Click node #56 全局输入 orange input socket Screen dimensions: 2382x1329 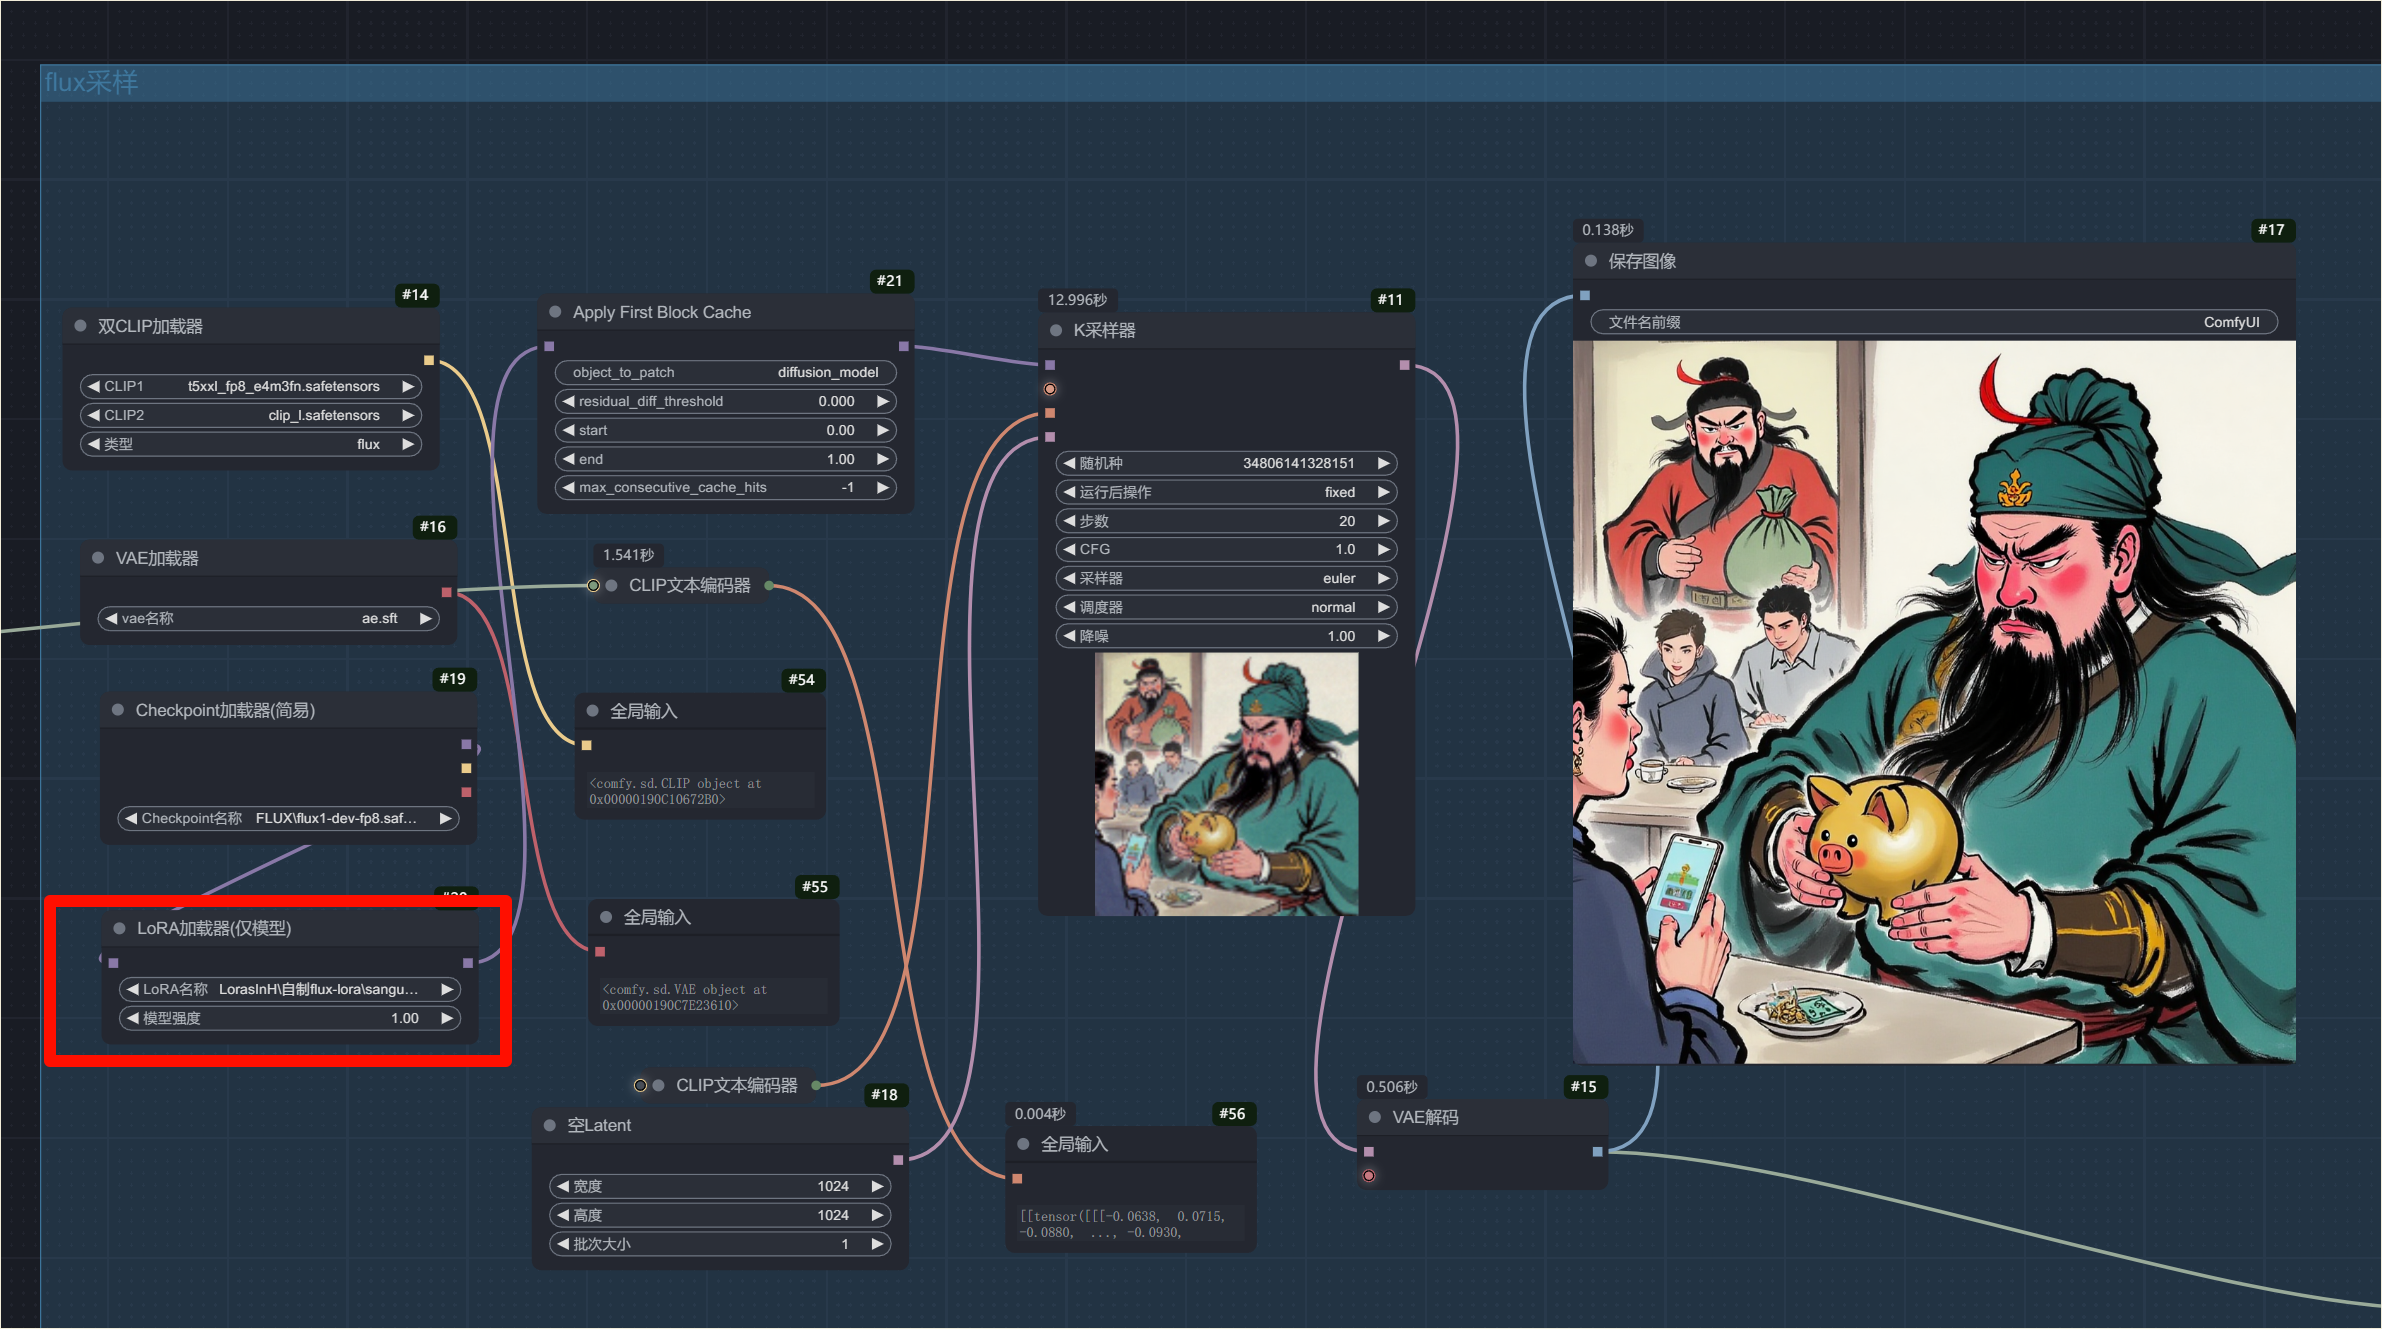[1017, 1179]
